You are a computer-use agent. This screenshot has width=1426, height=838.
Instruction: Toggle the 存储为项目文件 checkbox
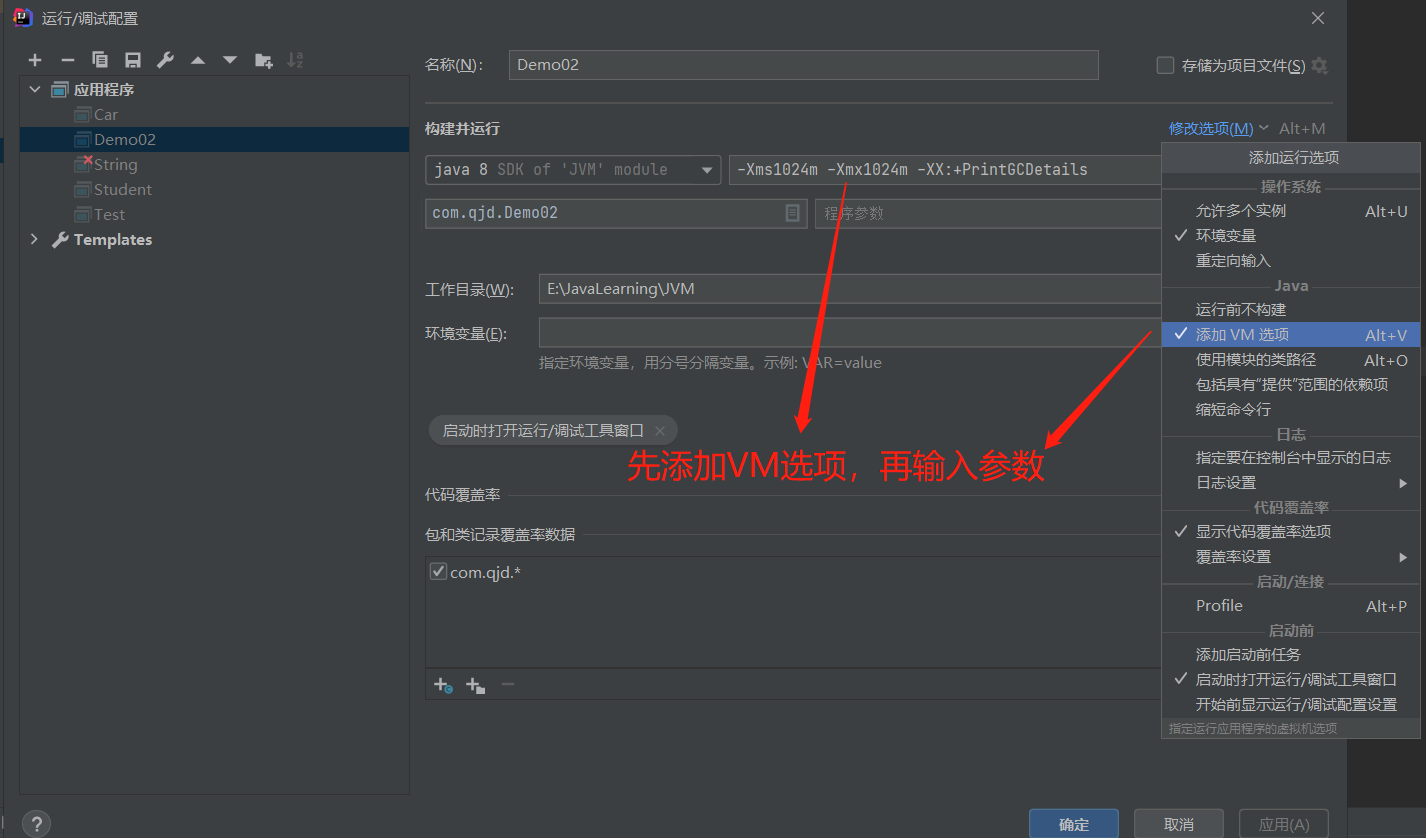tap(1165, 65)
